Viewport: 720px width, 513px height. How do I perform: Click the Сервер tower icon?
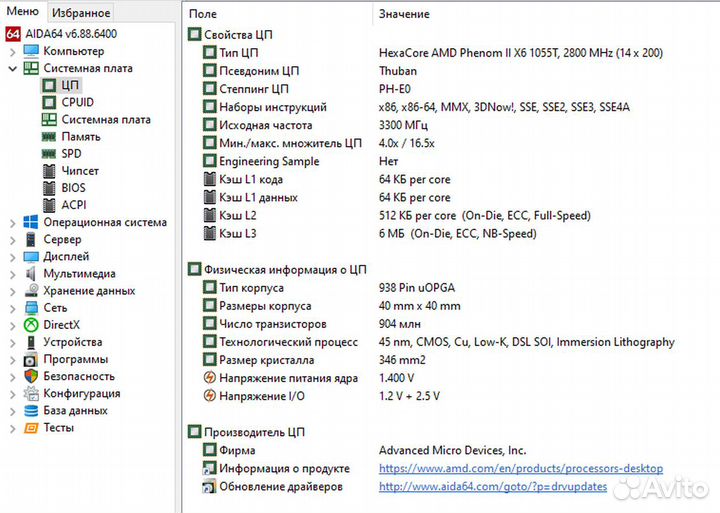click(x=31, y=239)
